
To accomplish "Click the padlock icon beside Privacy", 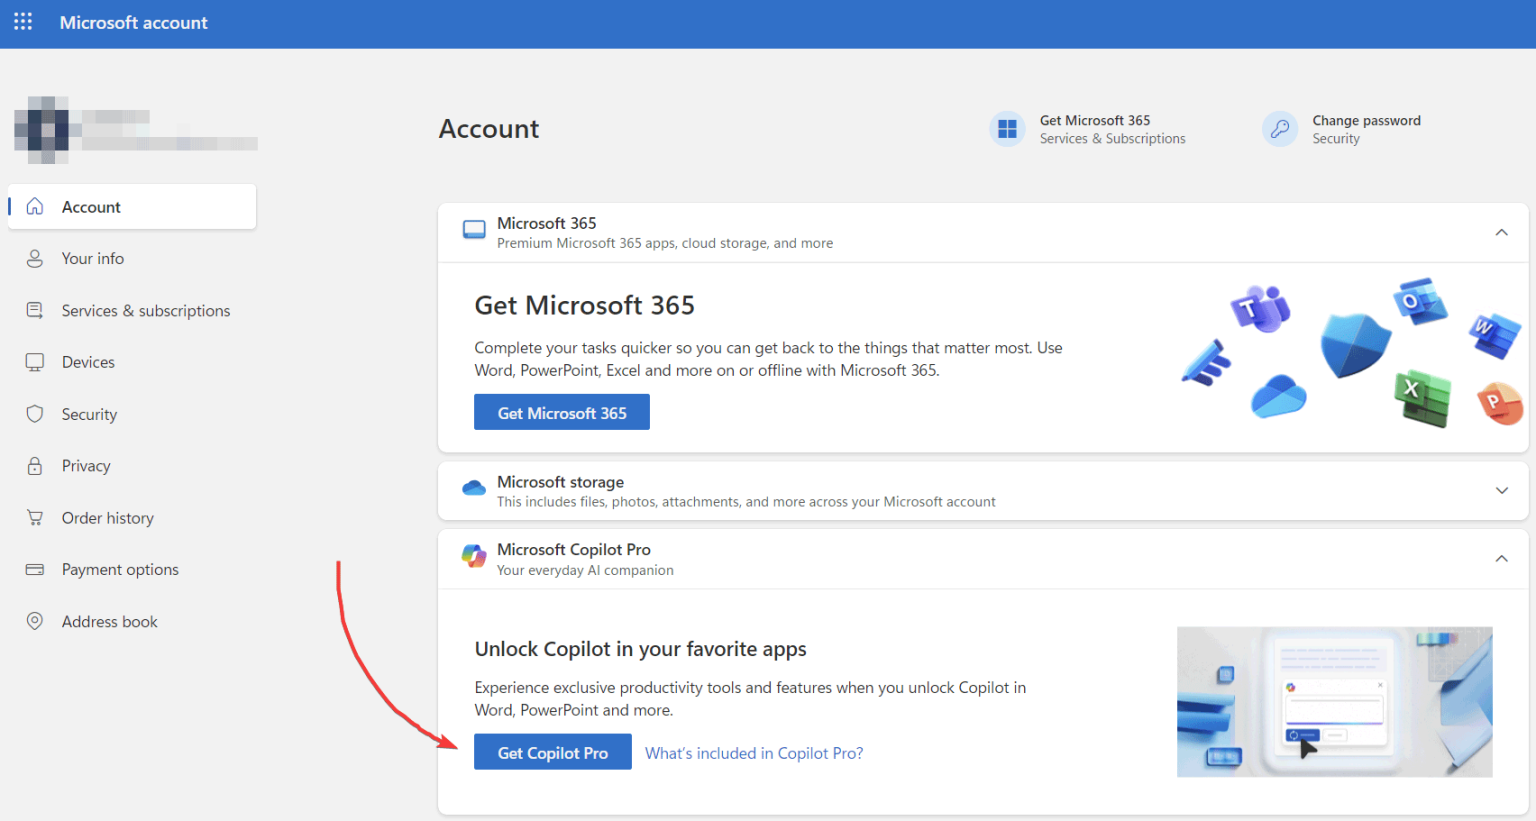I will [x=35, y=466].
